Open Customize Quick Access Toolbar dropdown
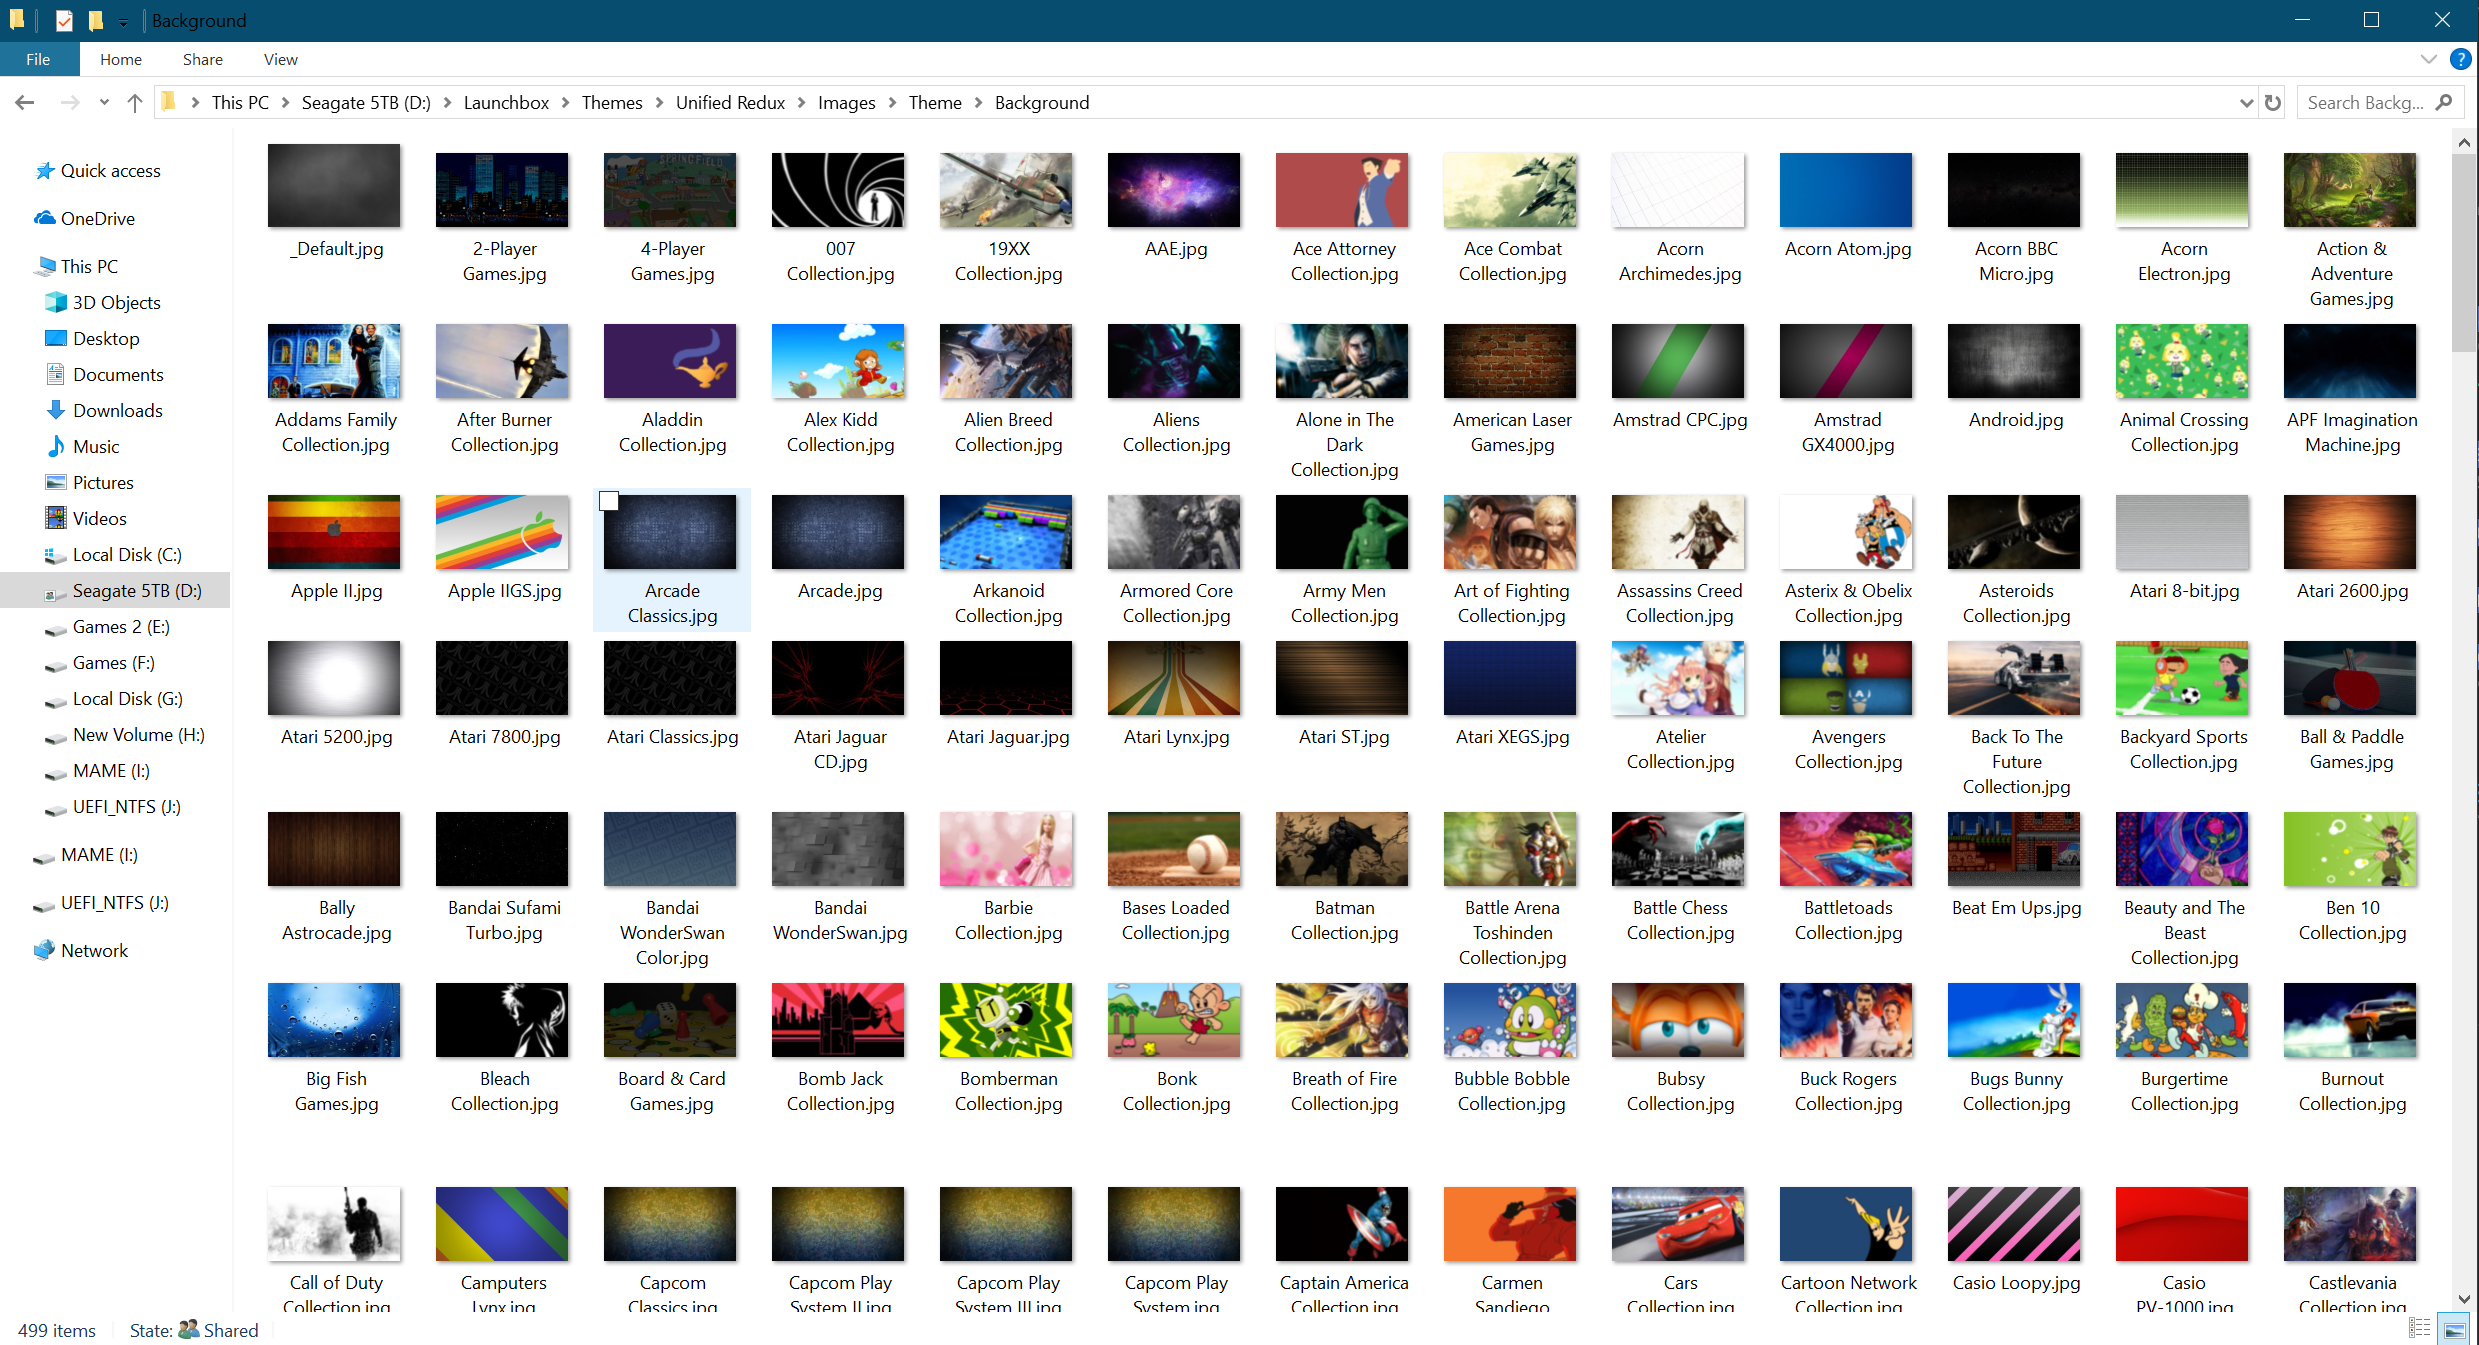Screen dimensions: 2479x1345 point(123,21)
